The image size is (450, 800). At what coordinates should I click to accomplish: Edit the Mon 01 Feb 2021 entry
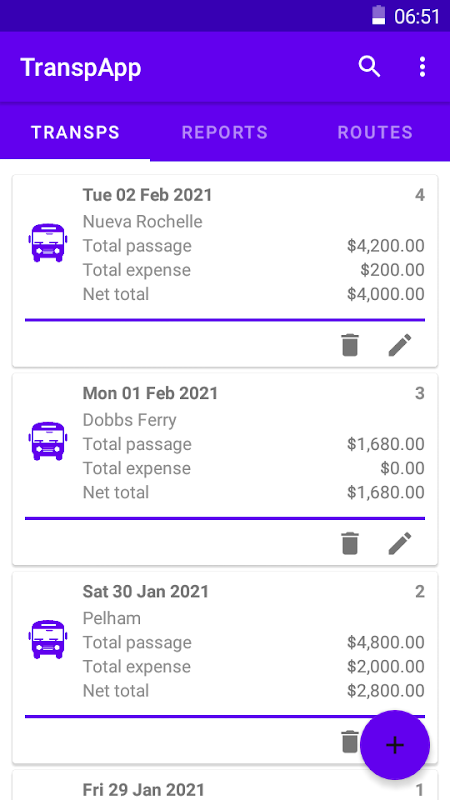[x=400, y=543]
